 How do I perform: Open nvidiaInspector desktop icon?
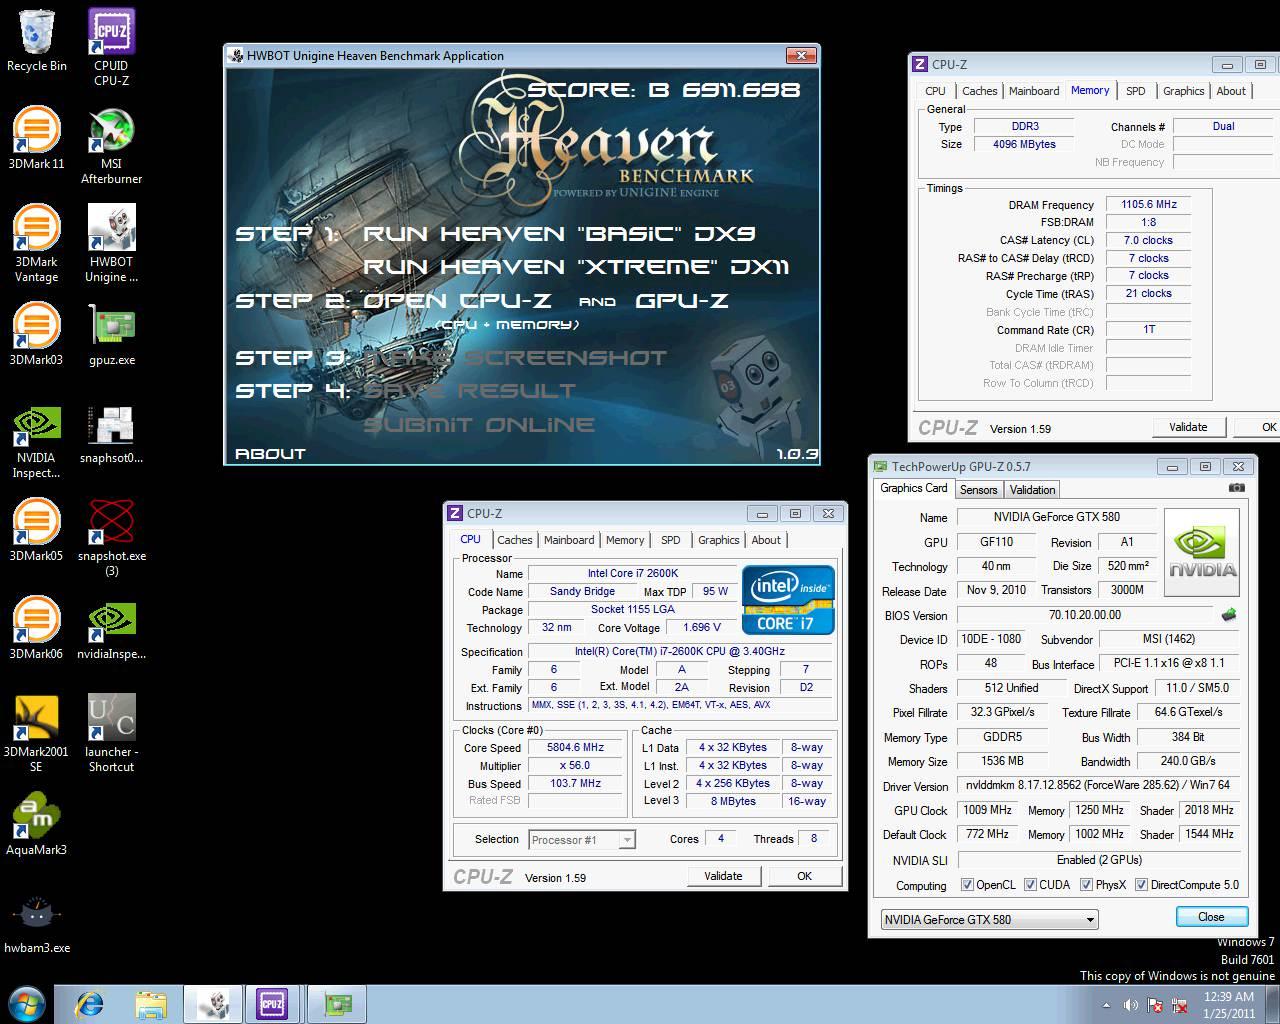(x=111, y=628)
